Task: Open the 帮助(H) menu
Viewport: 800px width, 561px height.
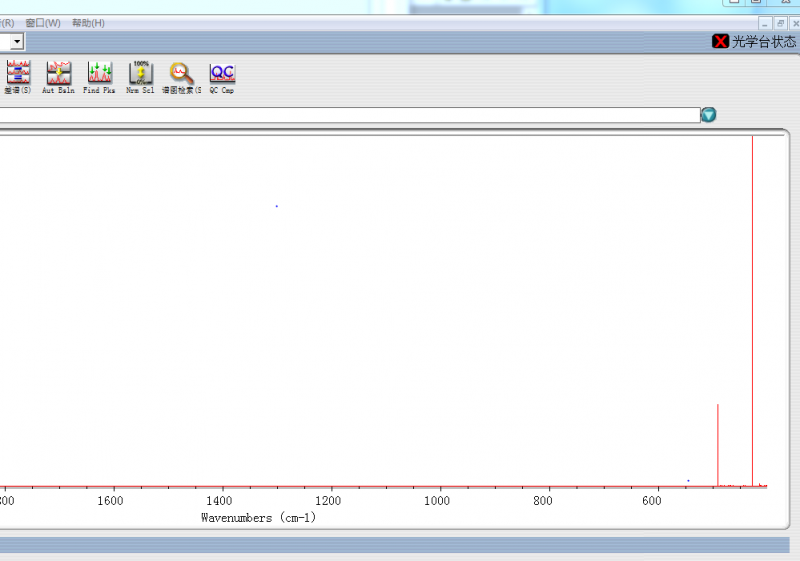Action: [88, 23]
